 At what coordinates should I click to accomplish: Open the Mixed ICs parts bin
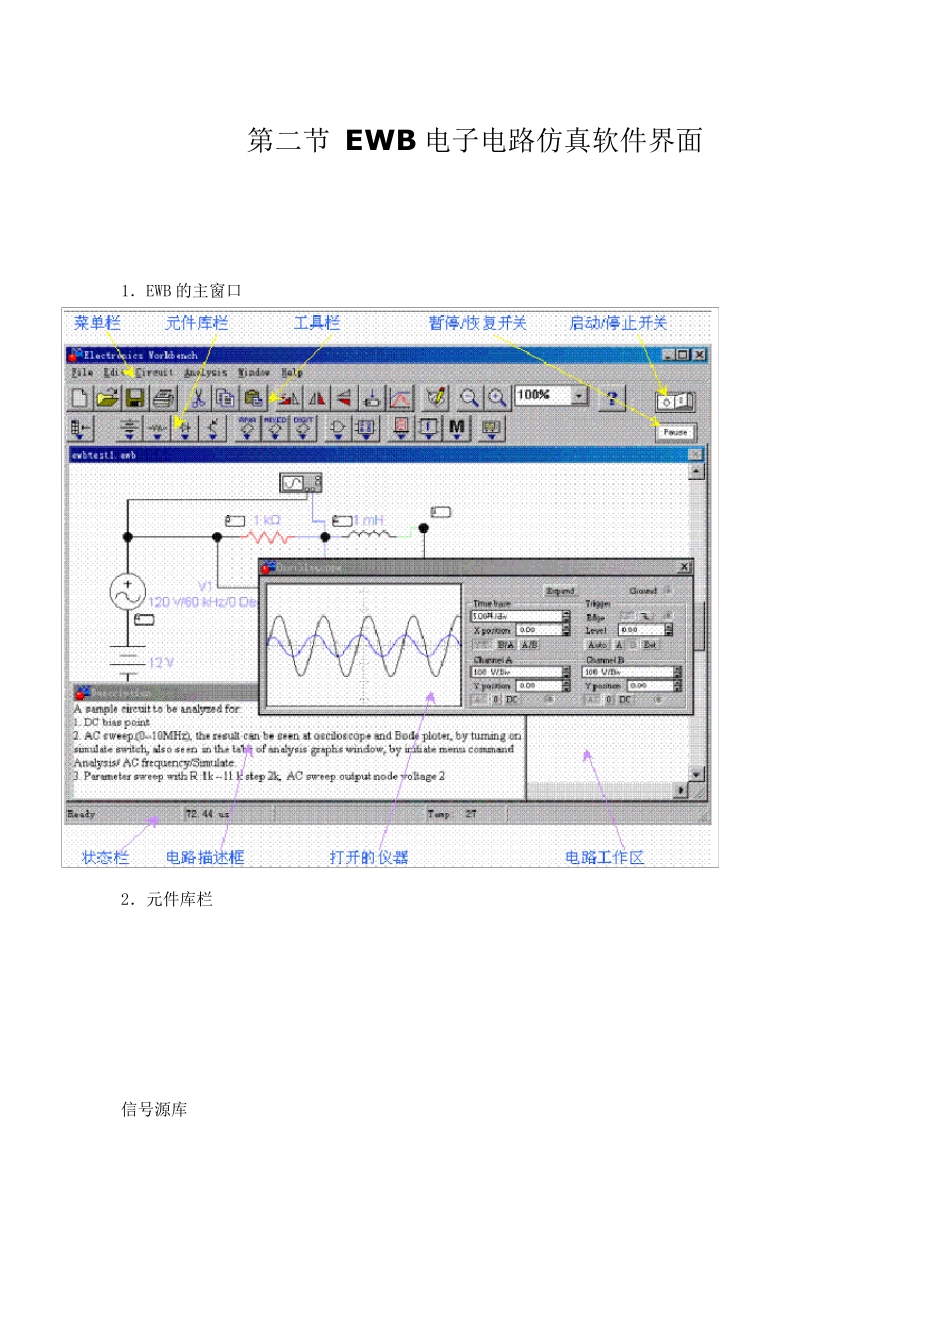pos(275,428)
